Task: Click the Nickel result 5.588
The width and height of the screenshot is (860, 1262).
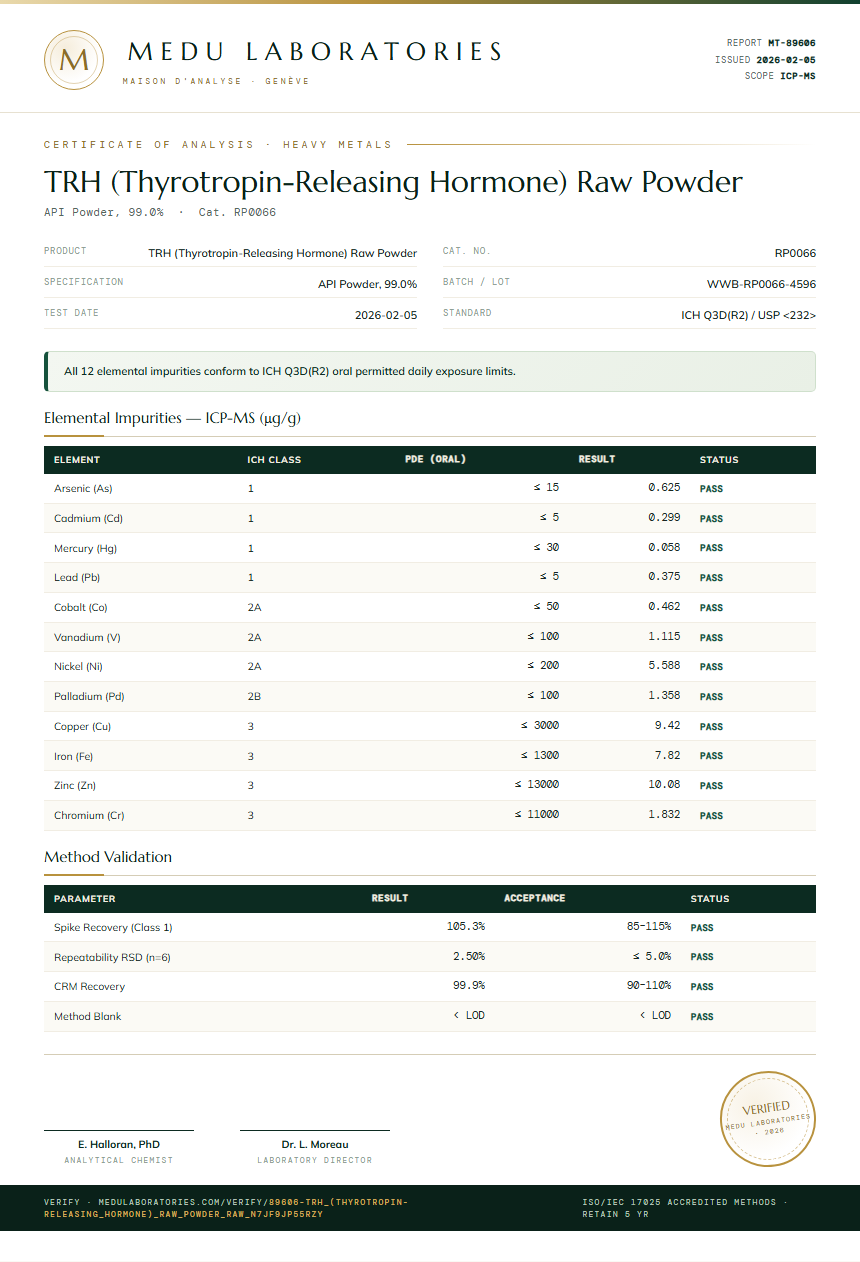Action: pos(664,666)
